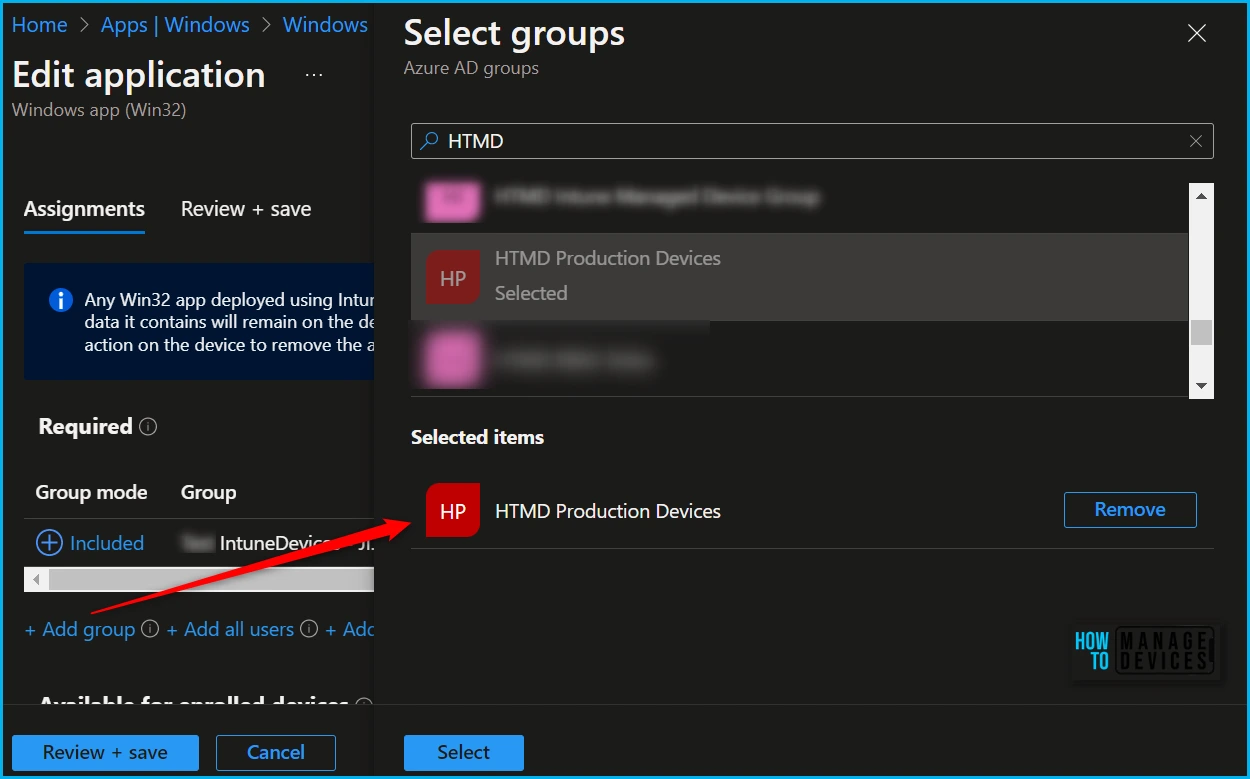Click the search magnifier icon
The image size is (1250, 779).
(x=430, y=141)
